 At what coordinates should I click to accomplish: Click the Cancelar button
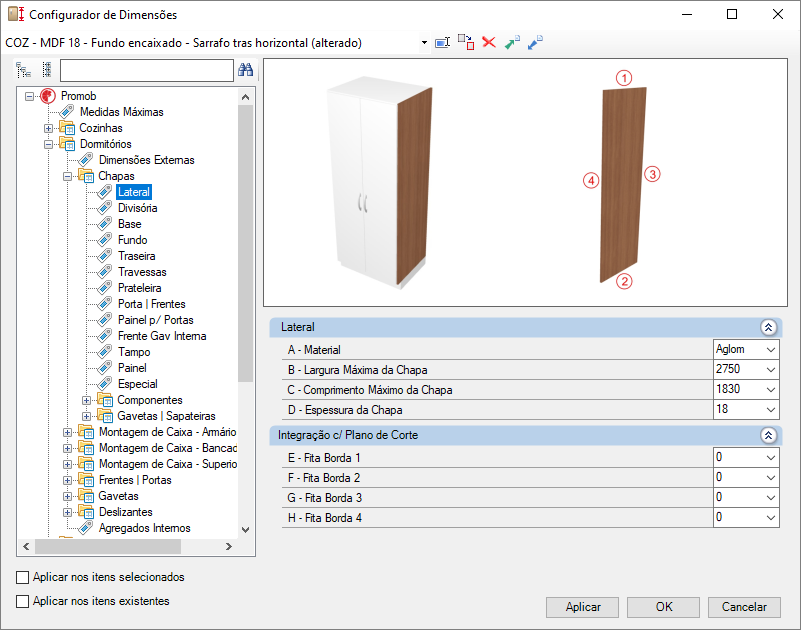click(x=744, y=607)
